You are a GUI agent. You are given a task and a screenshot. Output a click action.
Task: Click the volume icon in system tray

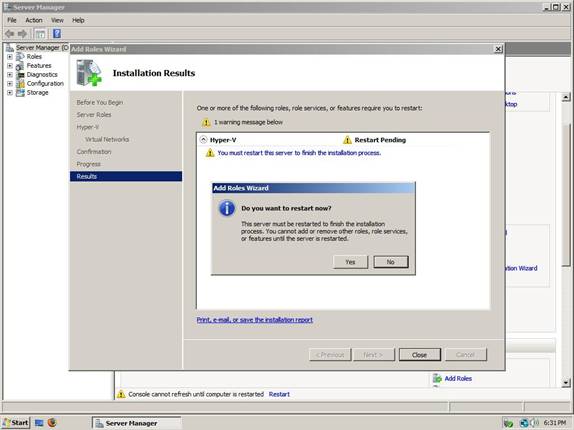[x=535, y=423]
